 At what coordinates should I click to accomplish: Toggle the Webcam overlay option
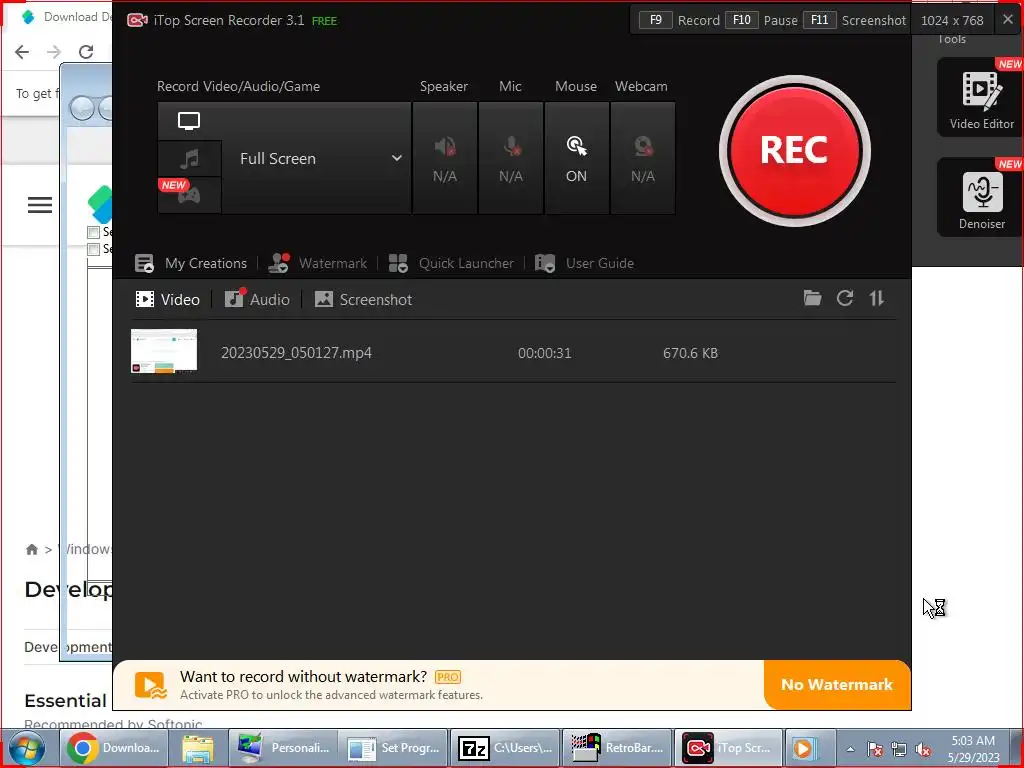(643, 158)
